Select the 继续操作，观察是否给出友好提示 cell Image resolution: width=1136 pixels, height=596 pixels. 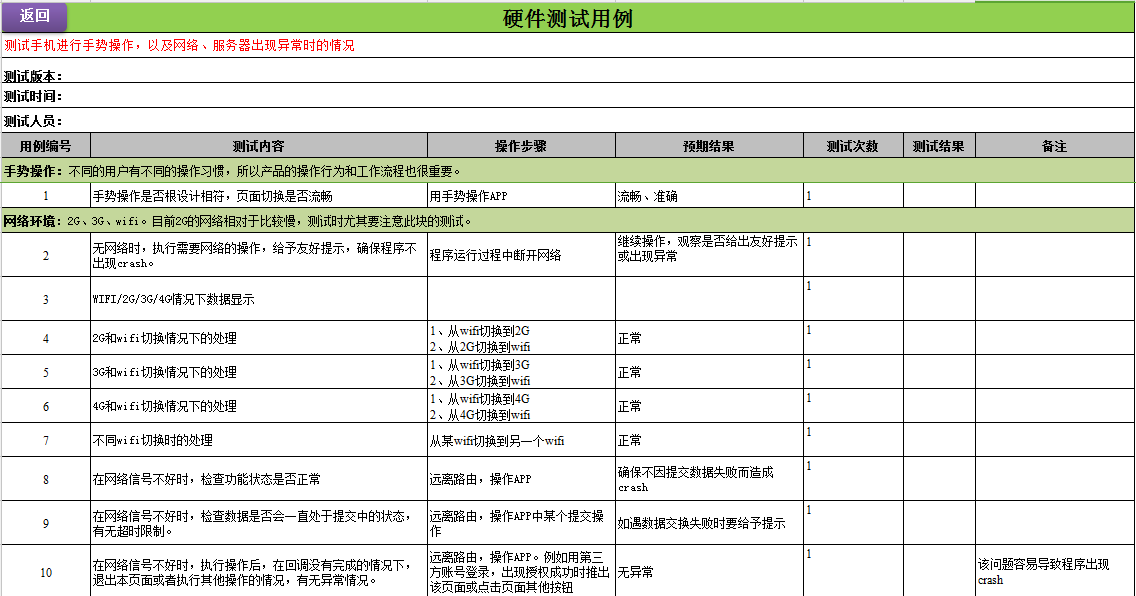point(709,255)
